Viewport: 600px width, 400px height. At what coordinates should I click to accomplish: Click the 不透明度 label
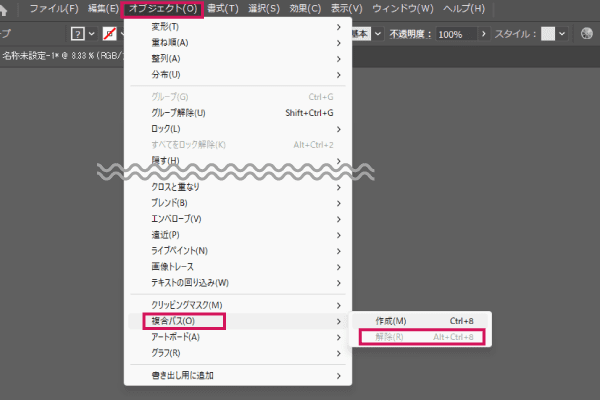[410, 34]
